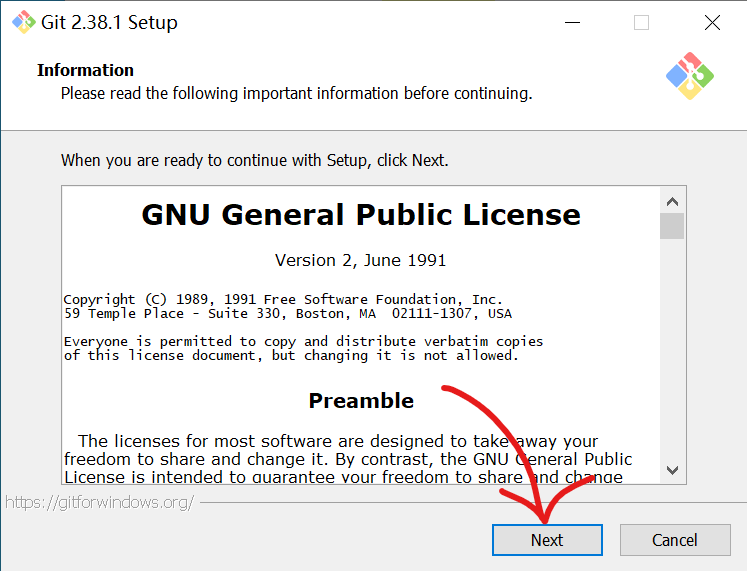747x571 pixels.
Task: Click the "Version 2, June 1991" line
Action: [360, 260]
